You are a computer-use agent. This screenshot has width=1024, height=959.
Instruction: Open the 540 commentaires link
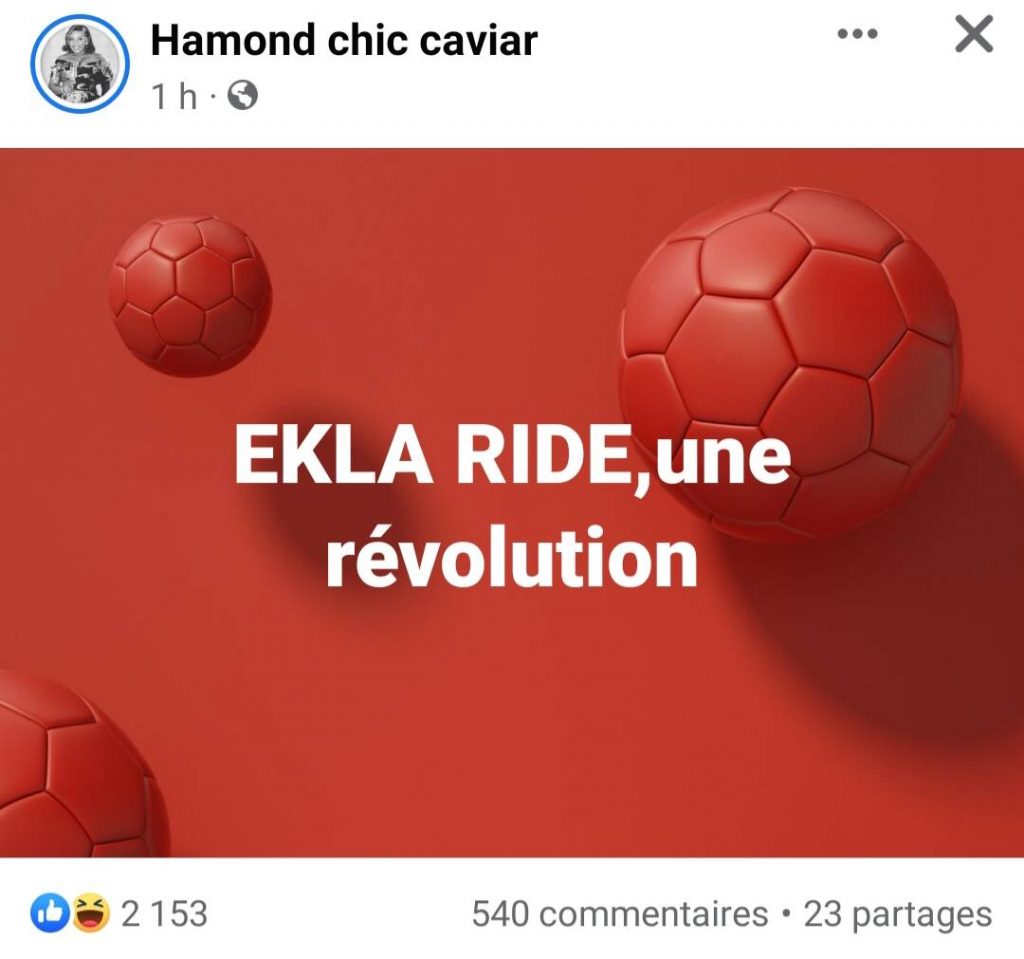[620, 913]
